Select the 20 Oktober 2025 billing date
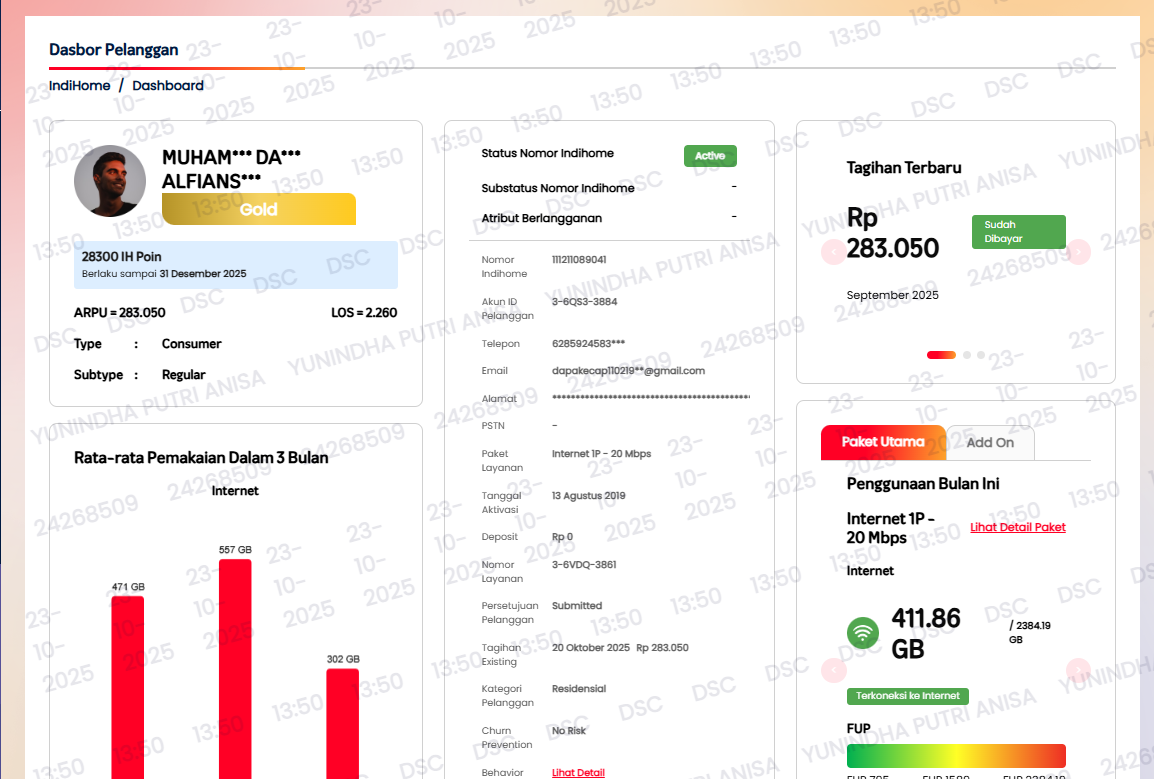The width and height of the screenshot is (1154, 779). (x=591, y=648)
